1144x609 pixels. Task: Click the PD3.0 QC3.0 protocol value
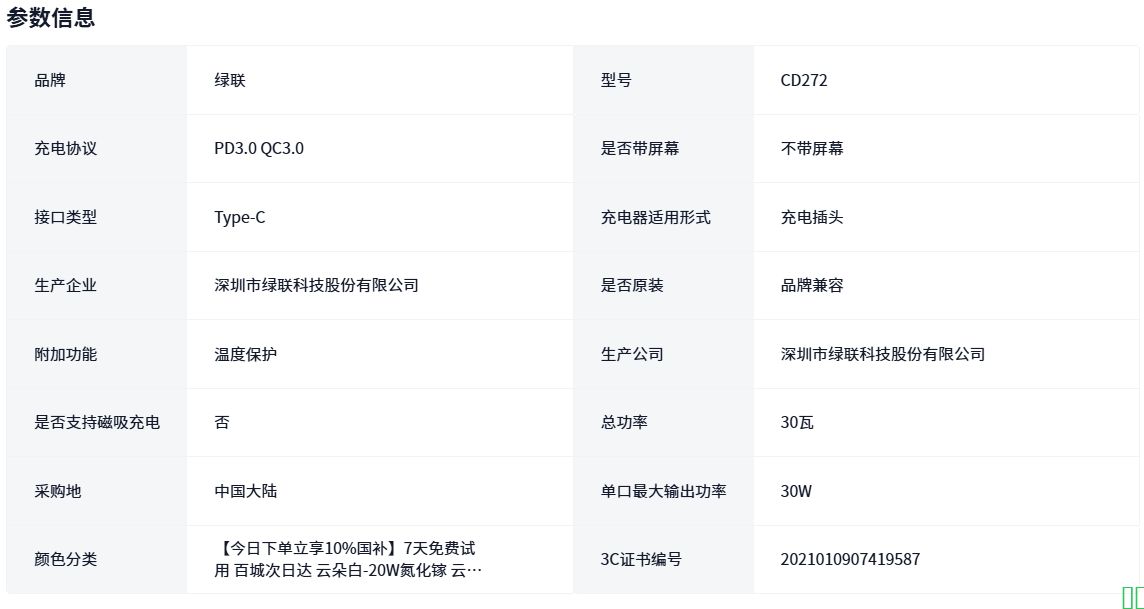point(259,148)
